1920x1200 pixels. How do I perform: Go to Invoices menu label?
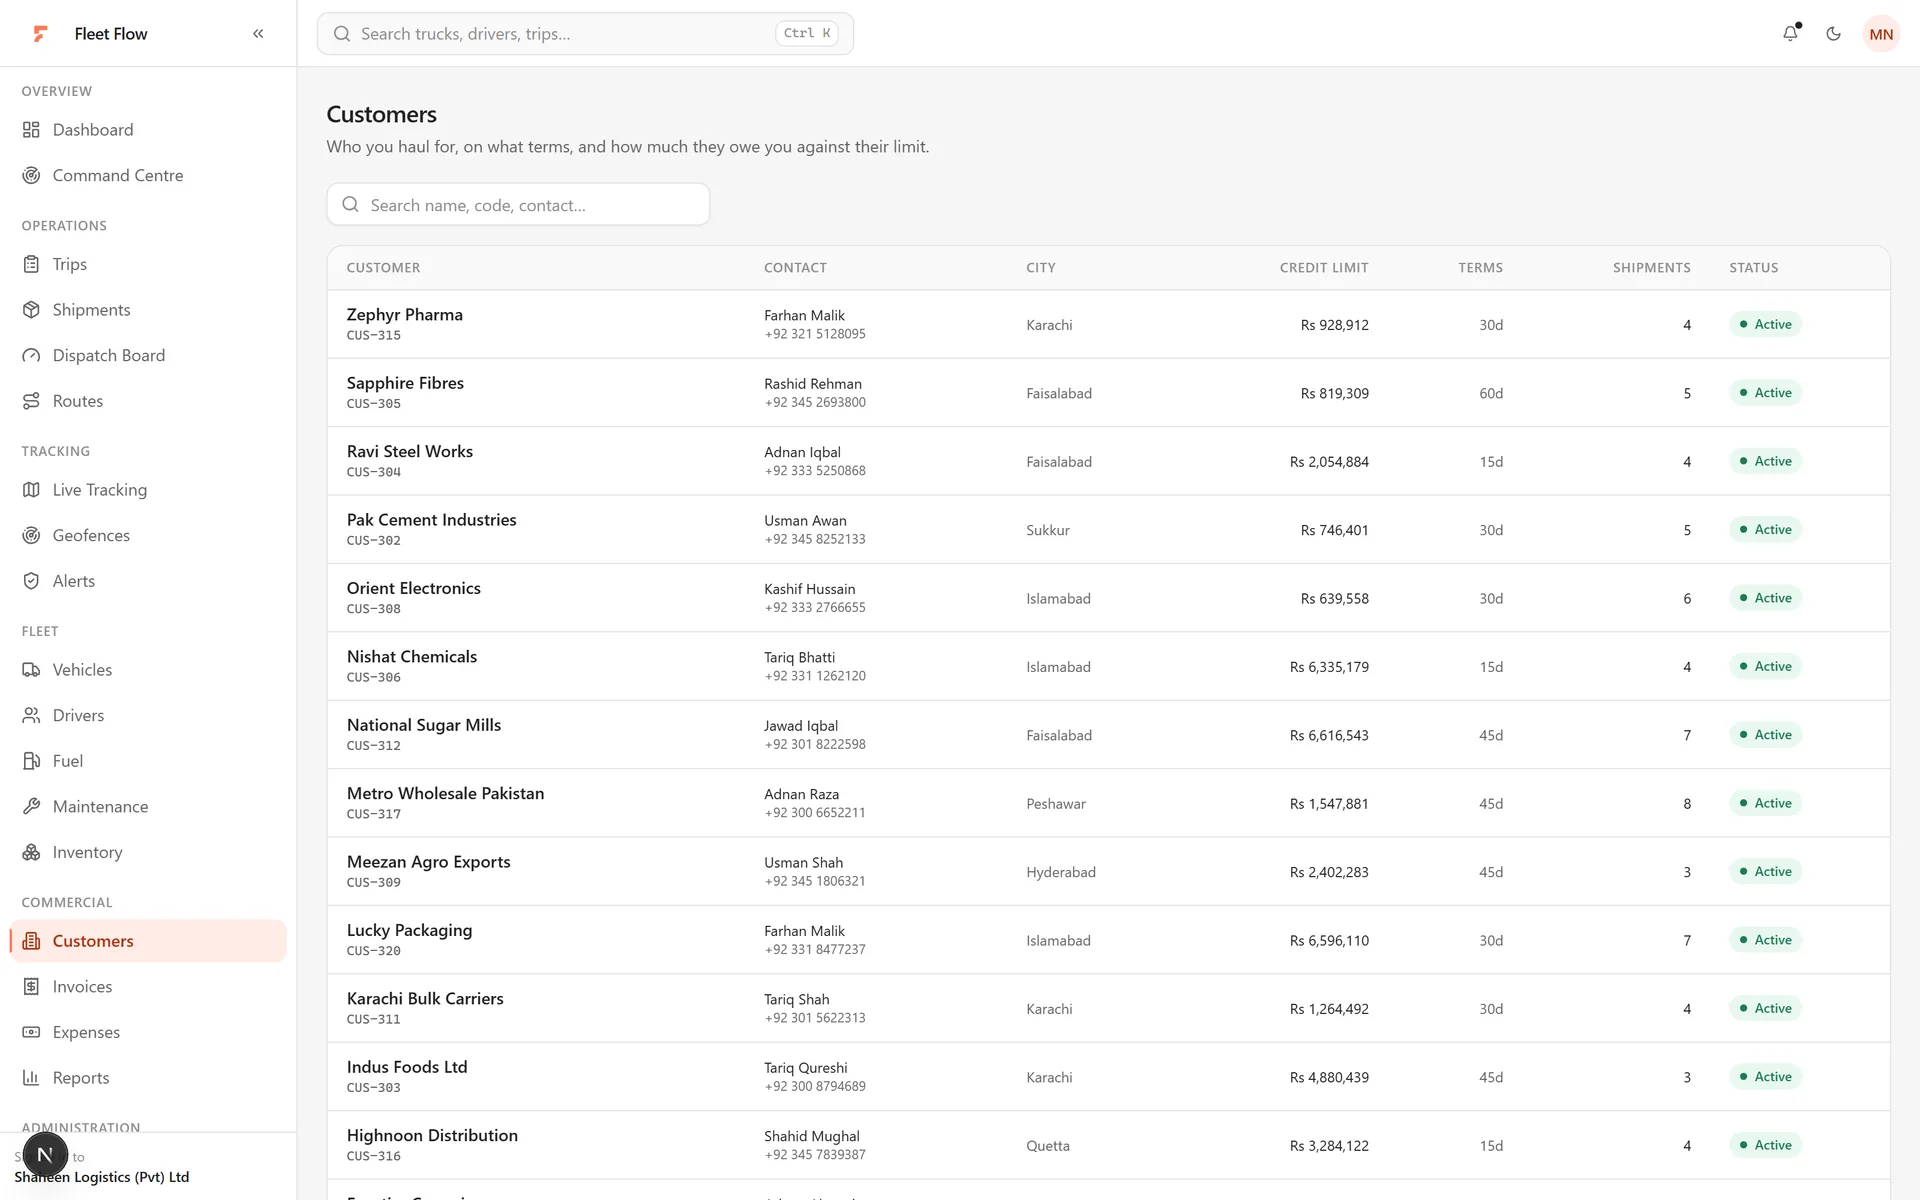(82, 987)
